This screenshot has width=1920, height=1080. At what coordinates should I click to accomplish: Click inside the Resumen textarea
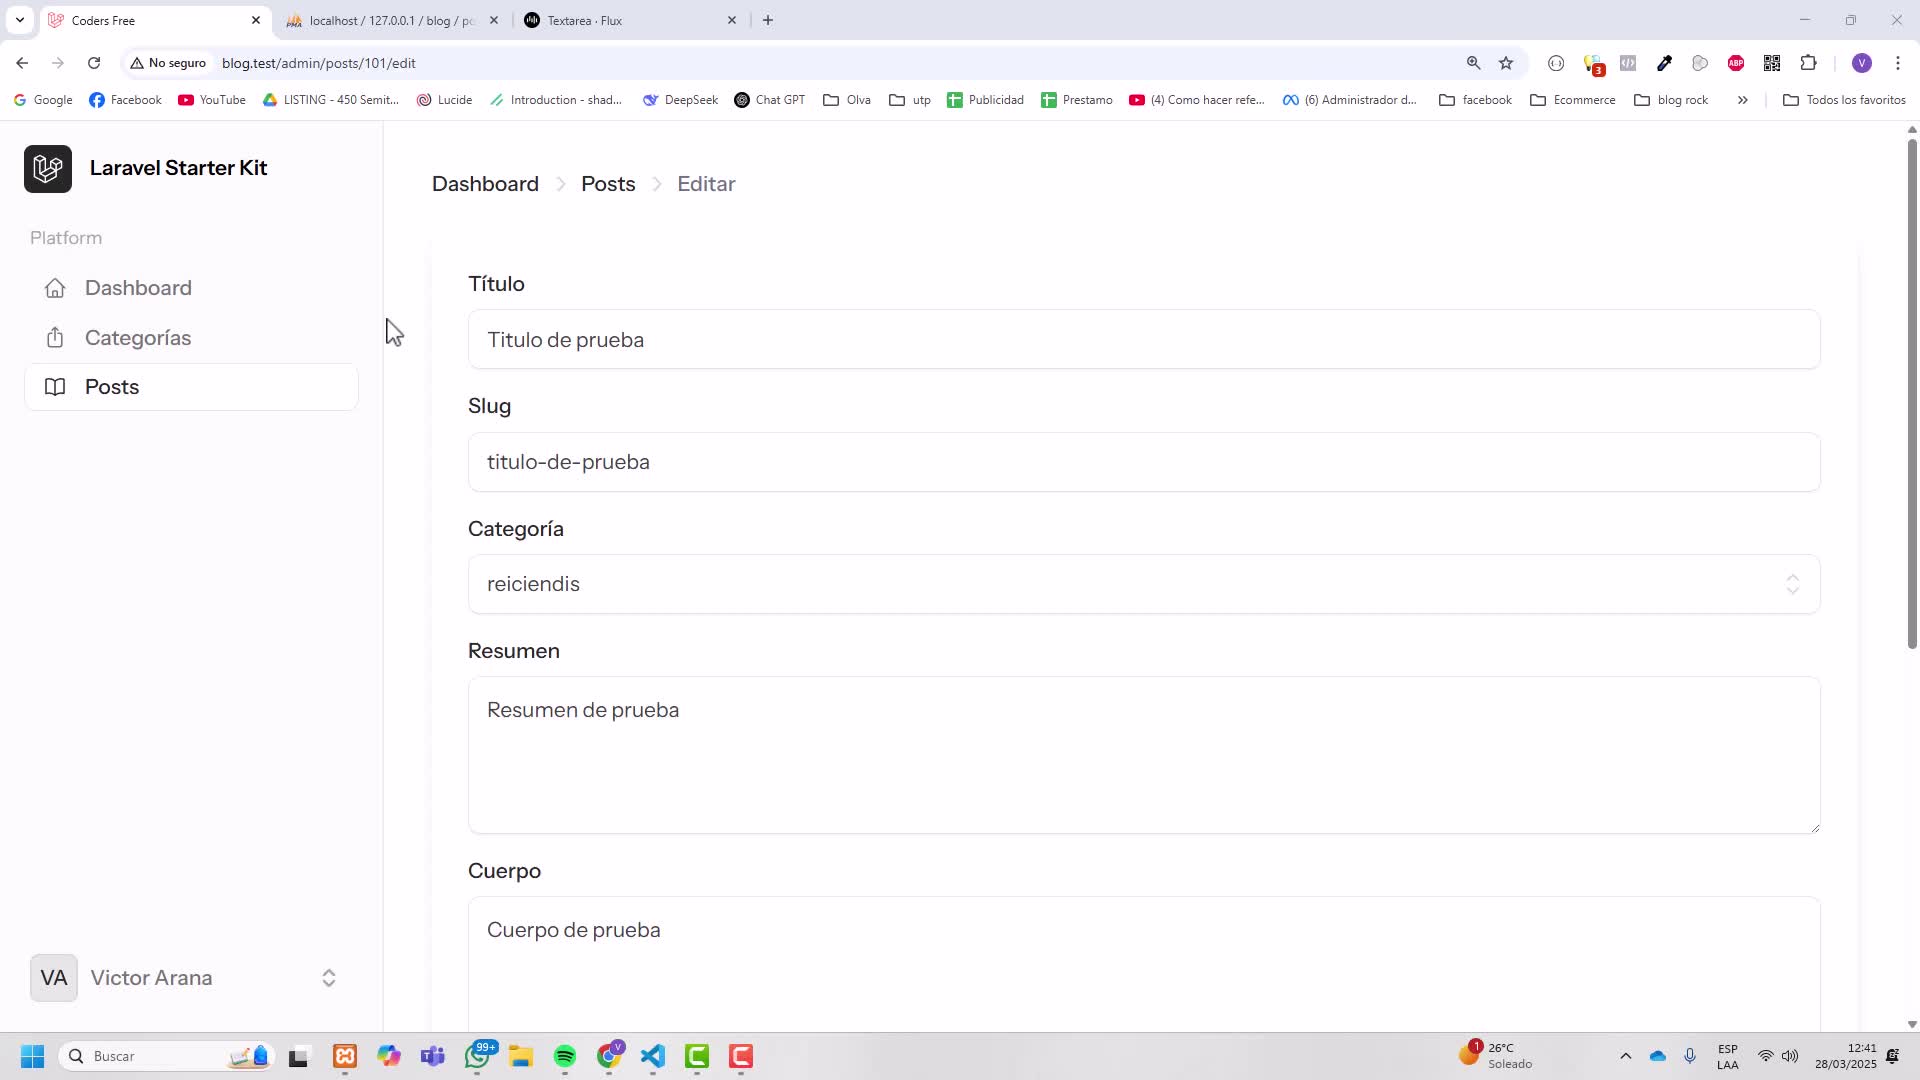pyautogui.click(x=1143, y=755)
